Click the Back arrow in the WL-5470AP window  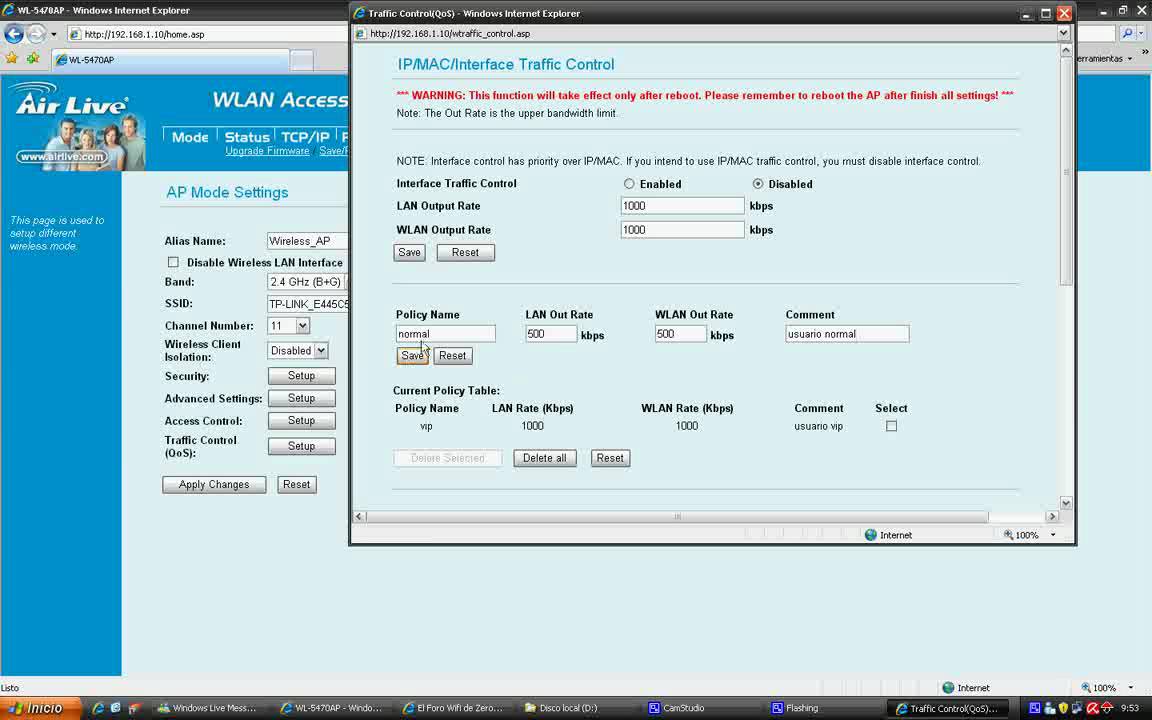[13, 34]
